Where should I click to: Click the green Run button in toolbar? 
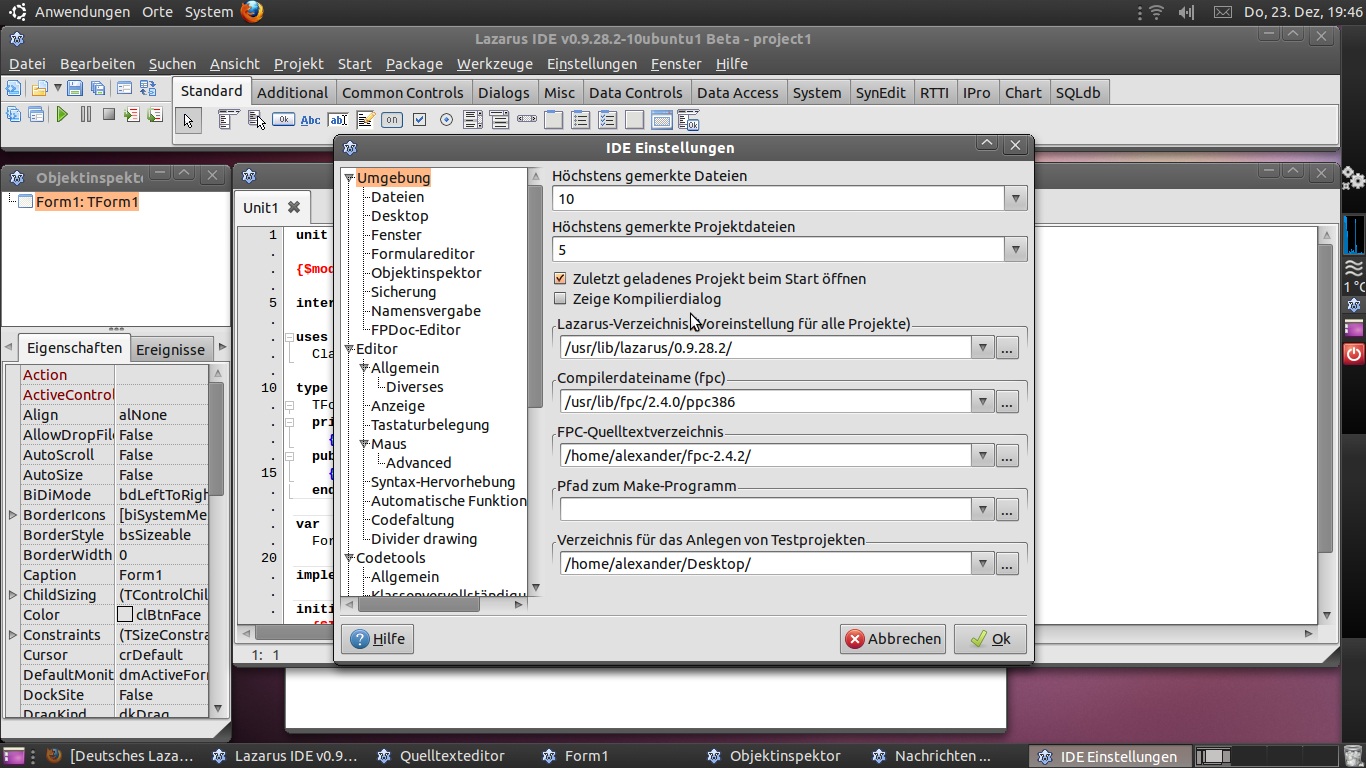click(x=62, y=115)
